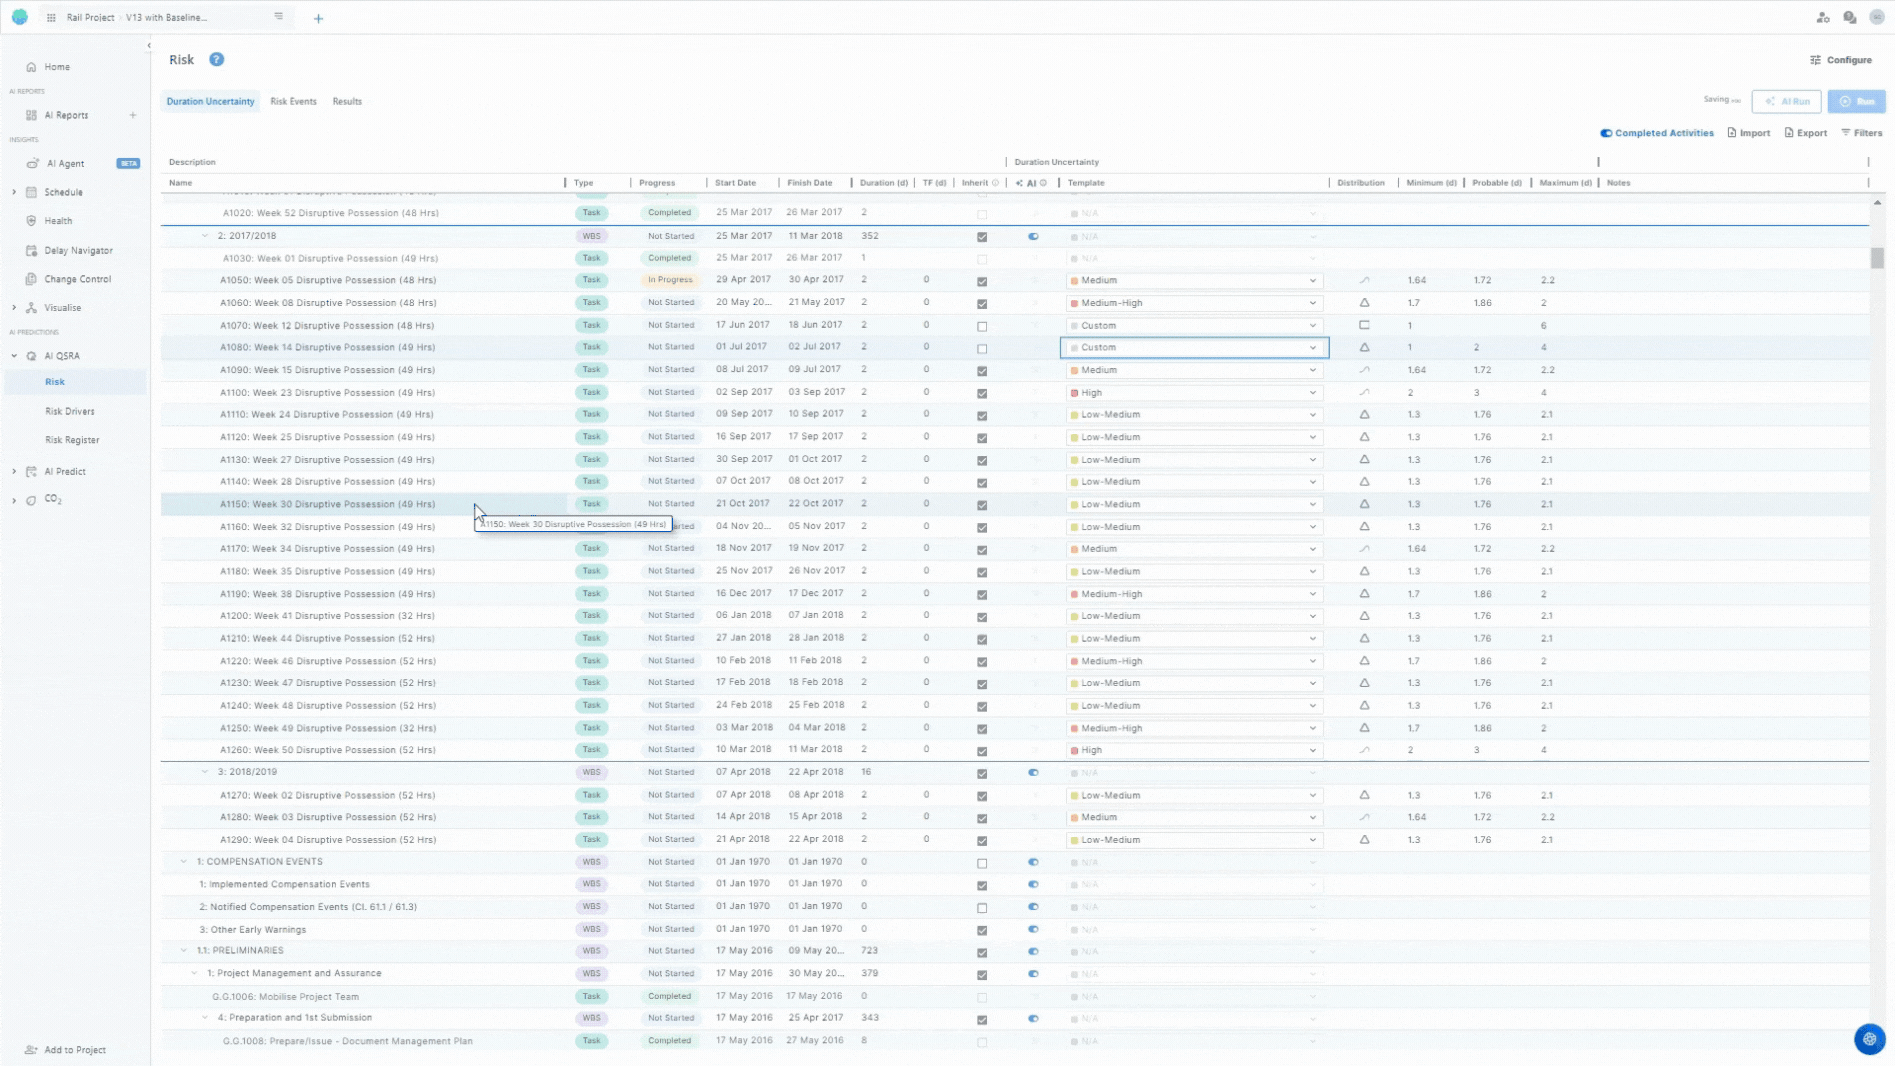This screenshot has width=1895, height=1066.
Task: Open the Health section
Action: tap(58, 221)
